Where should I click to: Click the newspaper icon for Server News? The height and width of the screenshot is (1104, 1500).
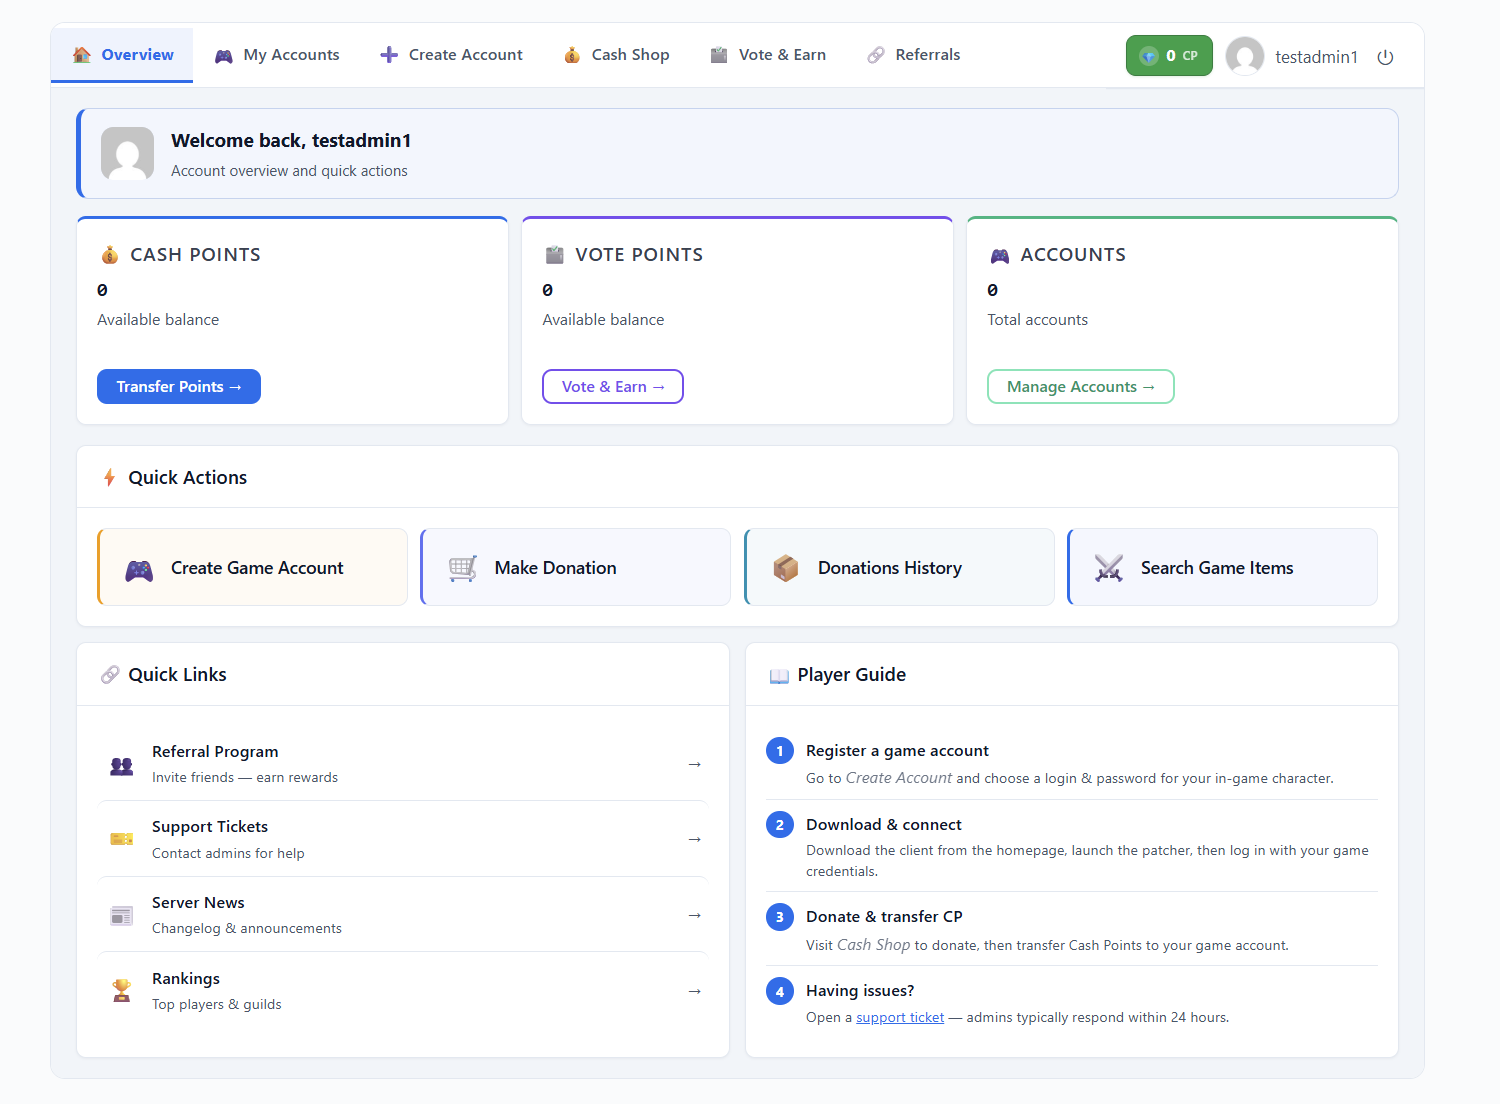122,915
